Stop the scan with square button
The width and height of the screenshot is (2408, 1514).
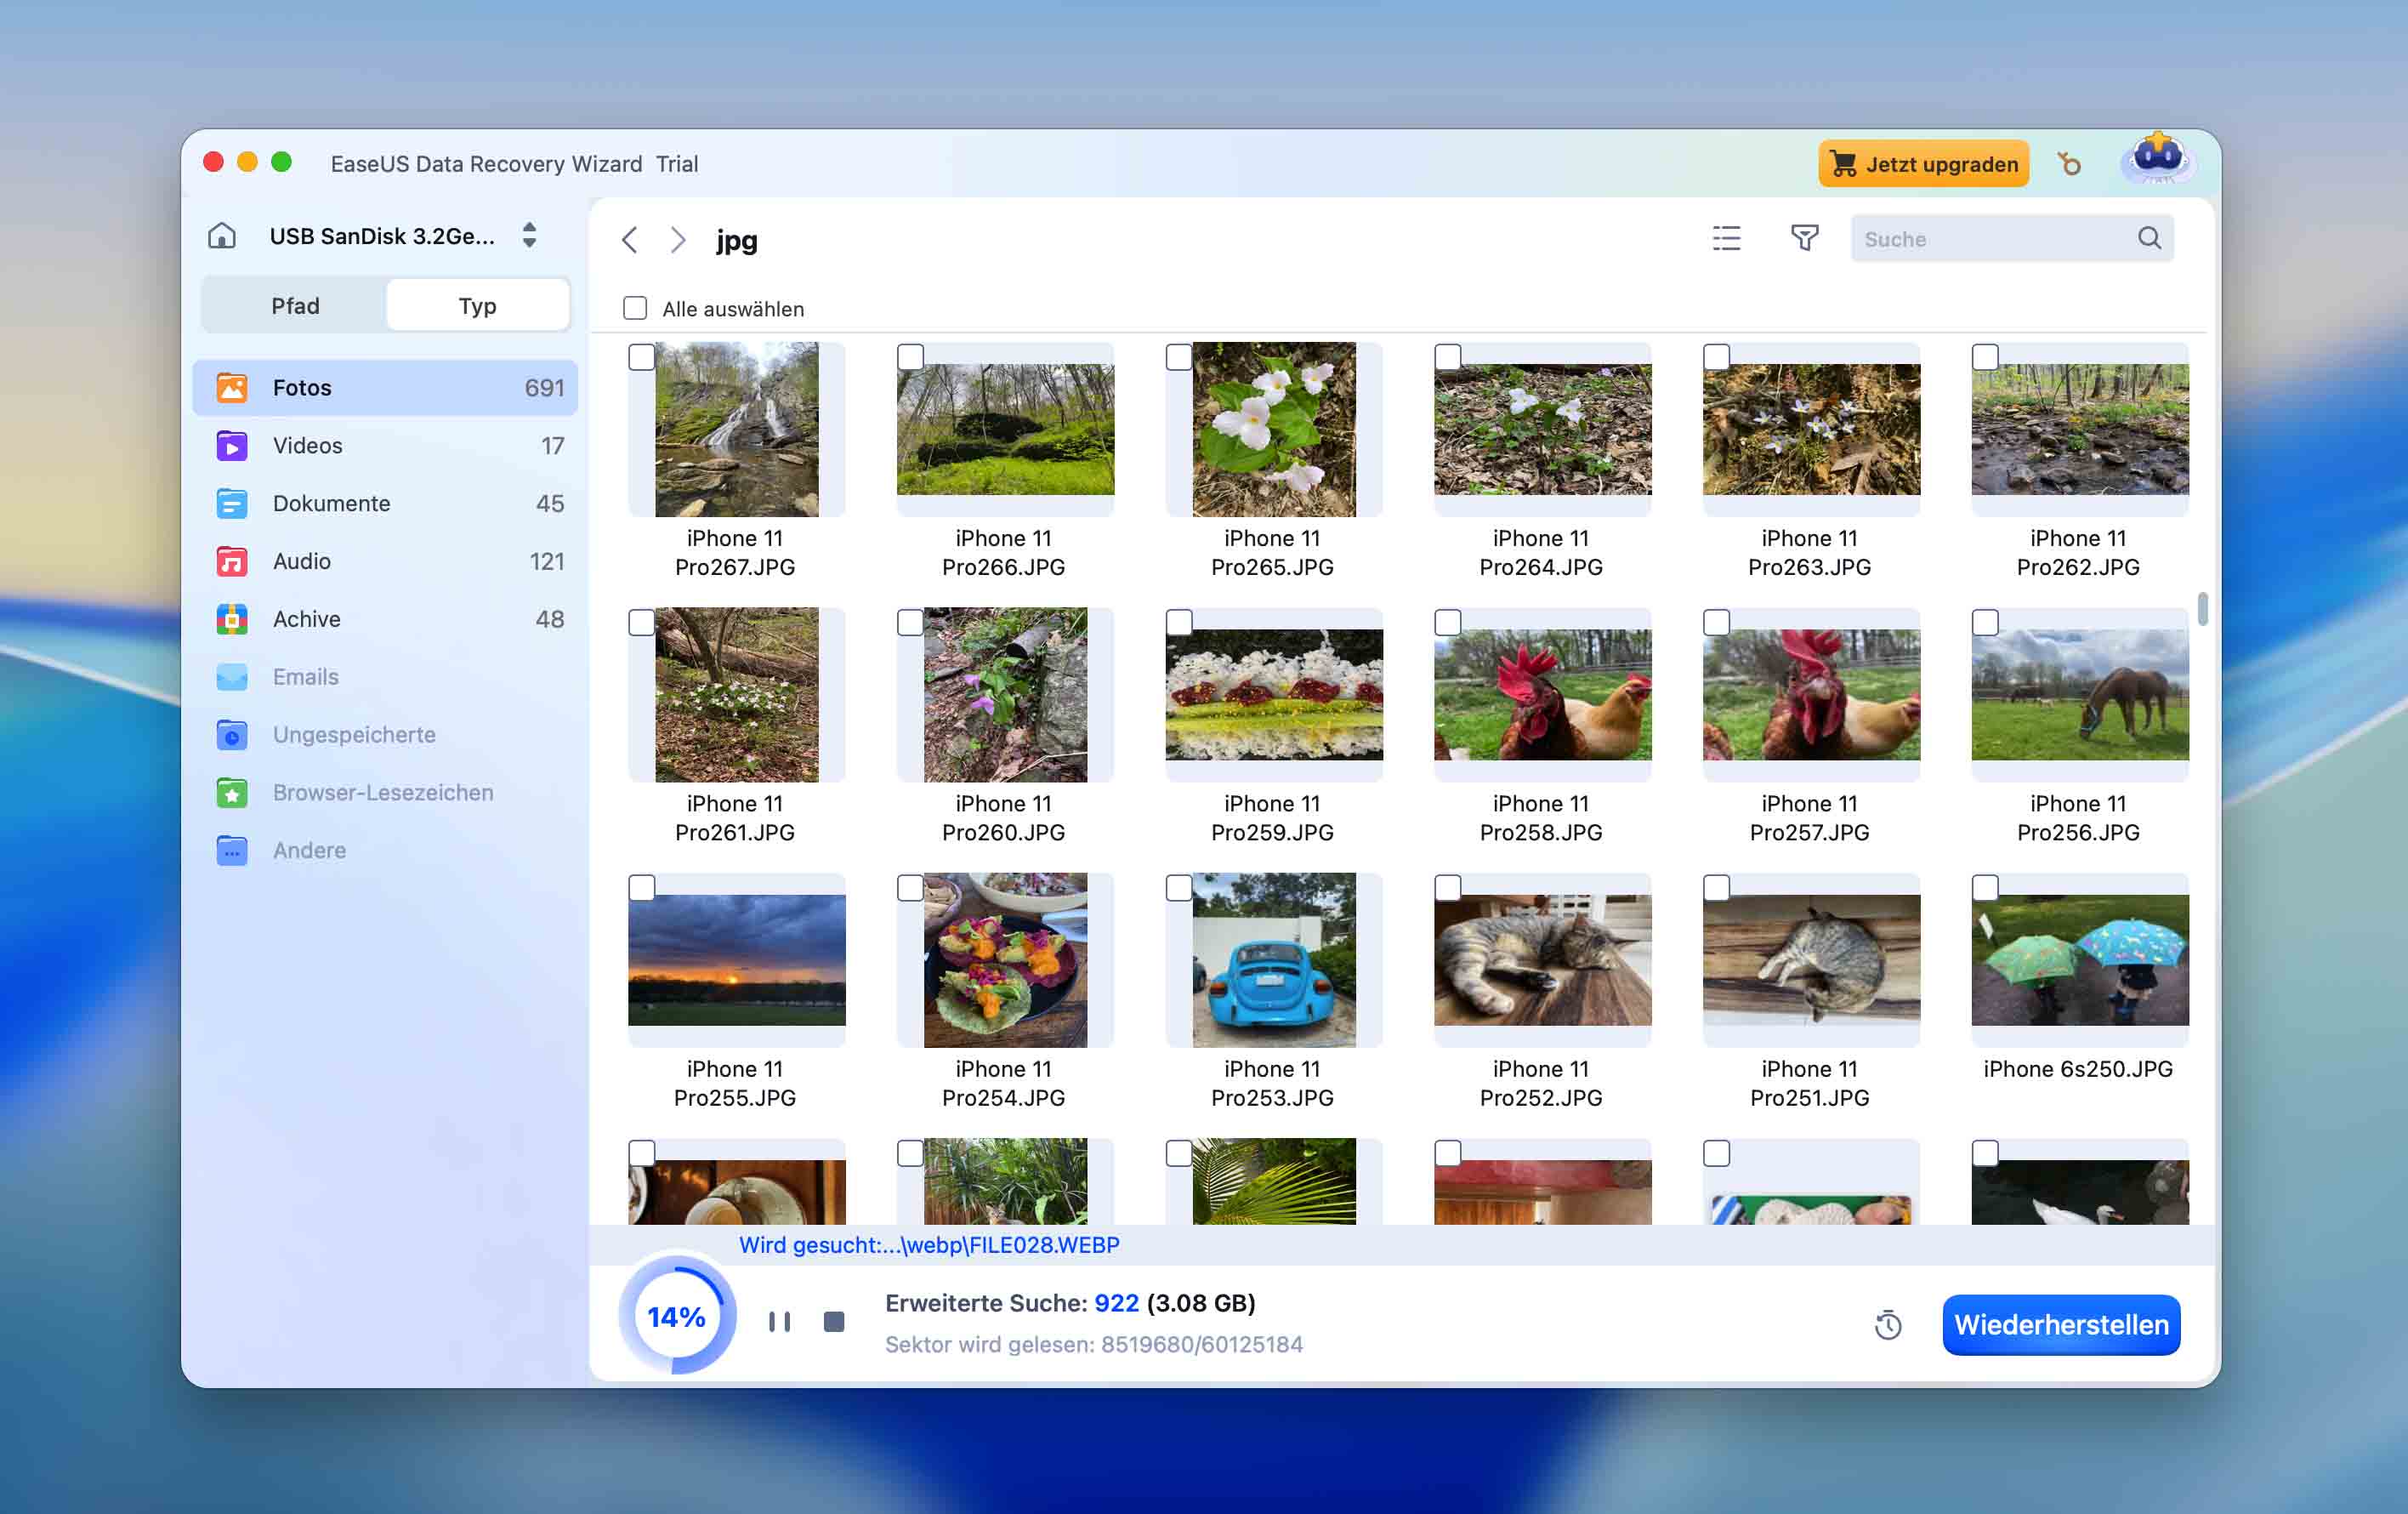(x=834, y=1321)
